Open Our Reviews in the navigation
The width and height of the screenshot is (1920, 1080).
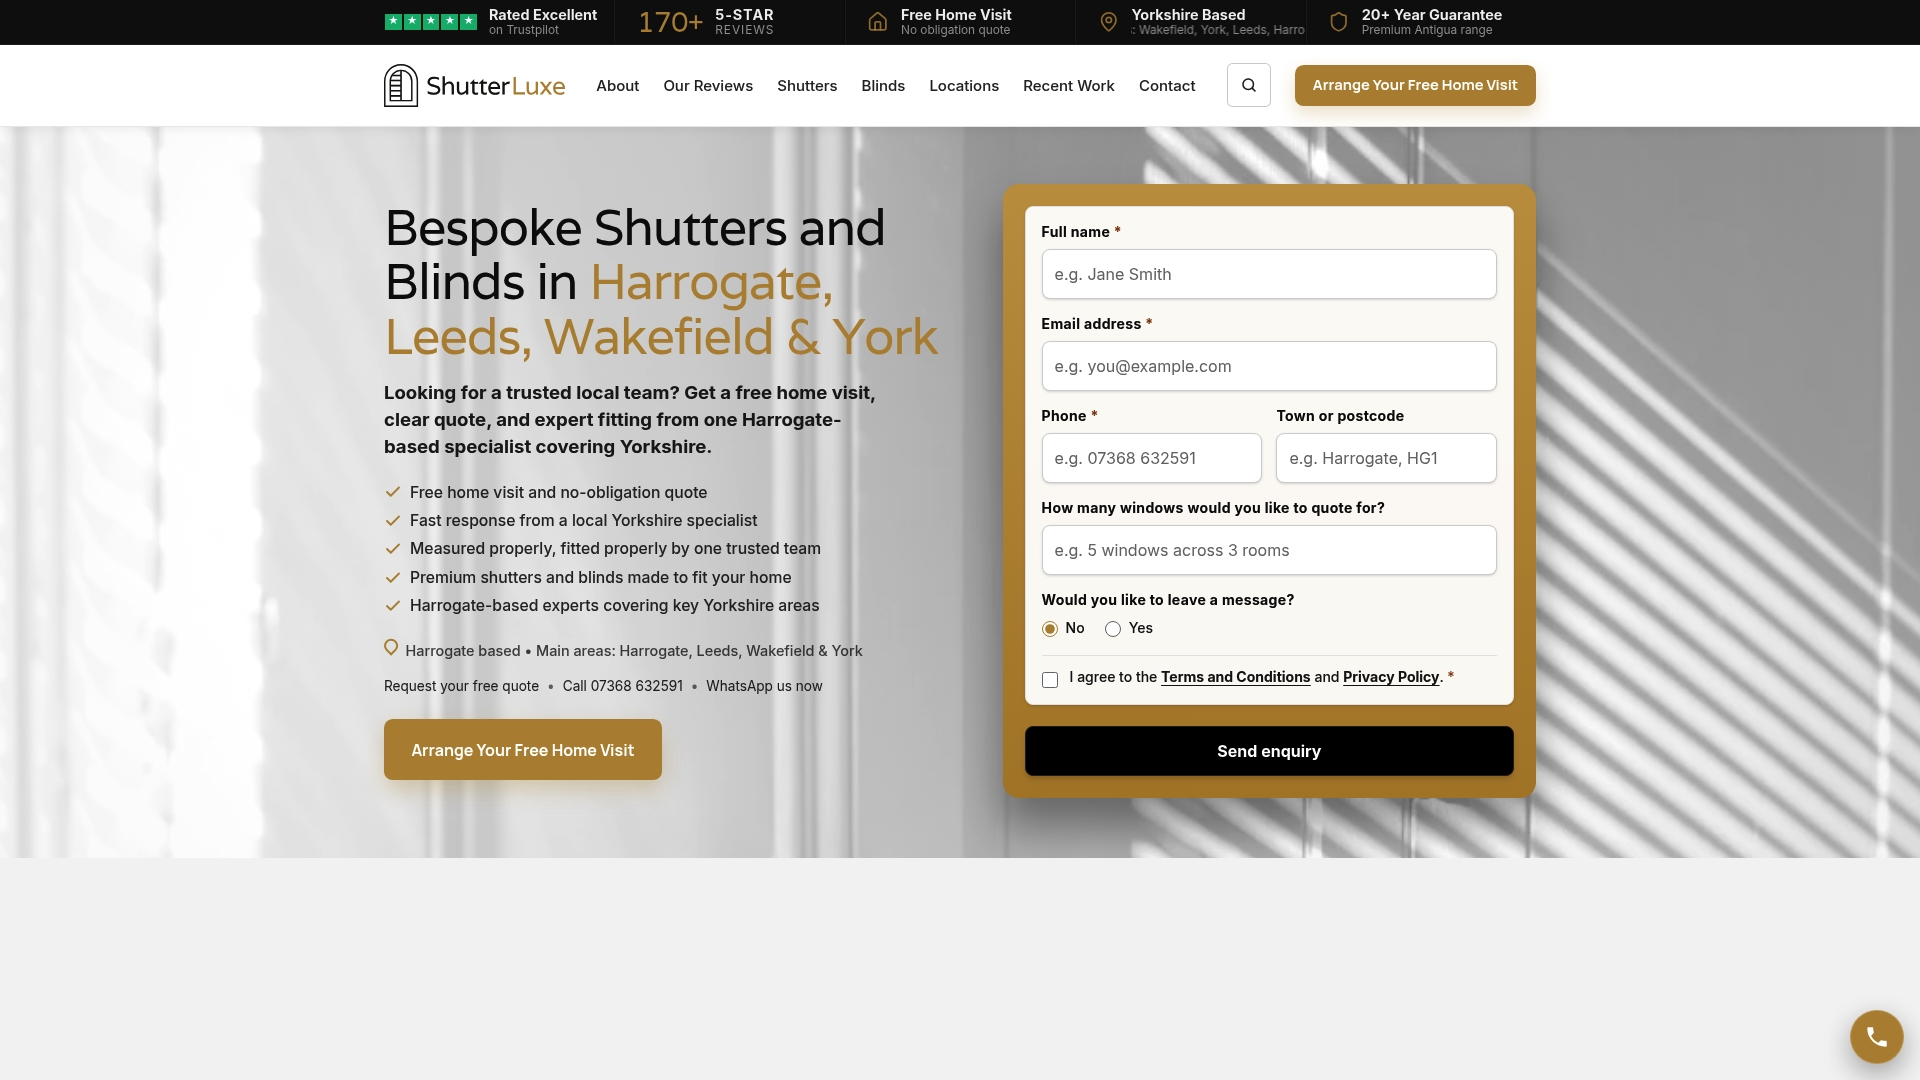pyautogui.click(x=708, y=86)
